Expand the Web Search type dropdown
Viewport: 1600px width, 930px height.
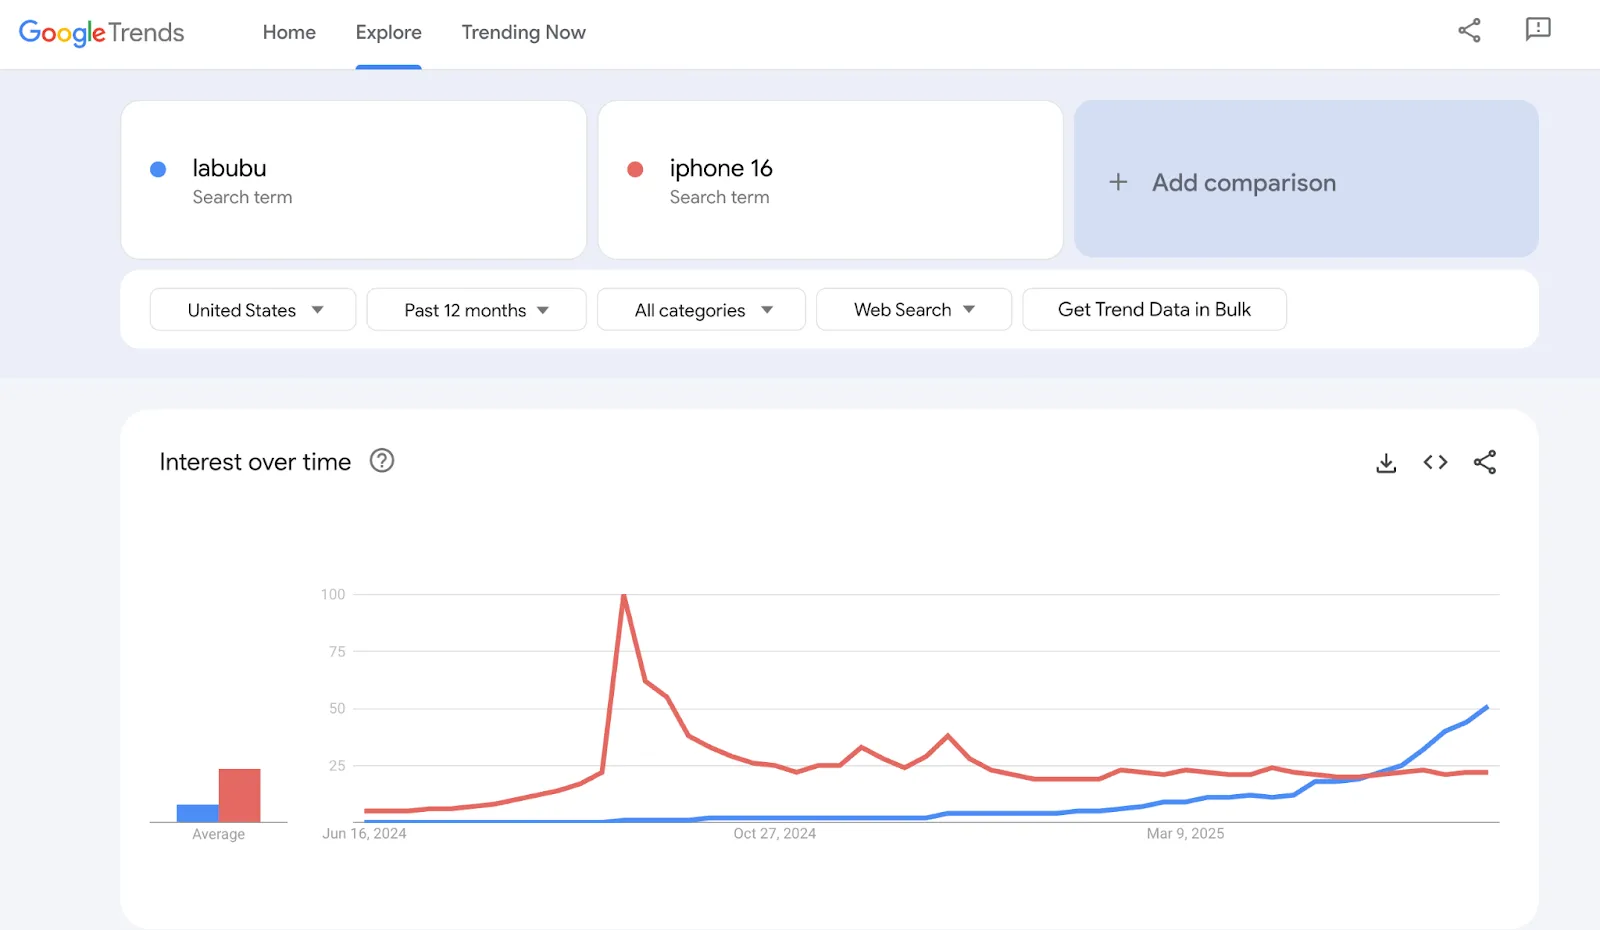[x=913, y=310]
